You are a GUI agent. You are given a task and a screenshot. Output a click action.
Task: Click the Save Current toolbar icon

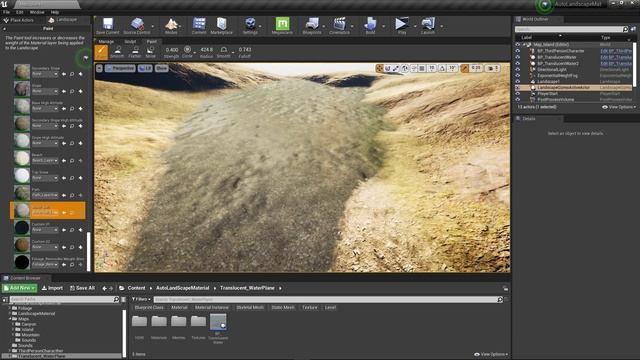[108, 26]
